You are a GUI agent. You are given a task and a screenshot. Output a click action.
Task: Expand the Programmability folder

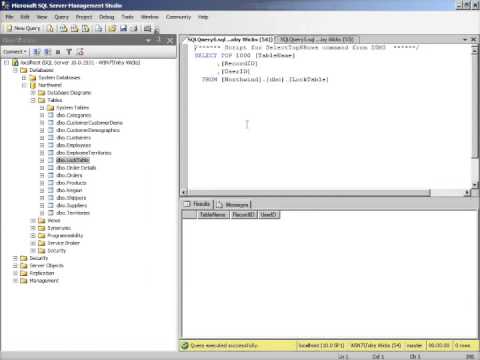coord(33,235)
